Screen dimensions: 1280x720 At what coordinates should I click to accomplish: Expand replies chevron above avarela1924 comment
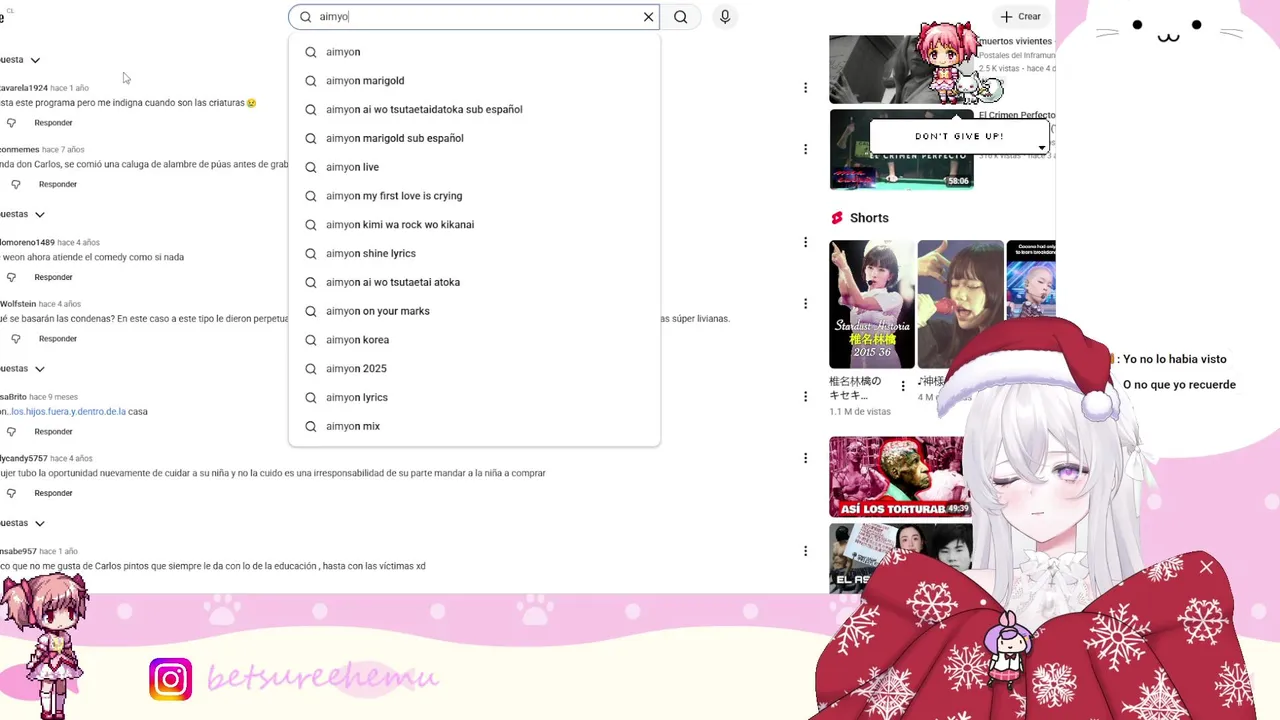tap(35, 60)
